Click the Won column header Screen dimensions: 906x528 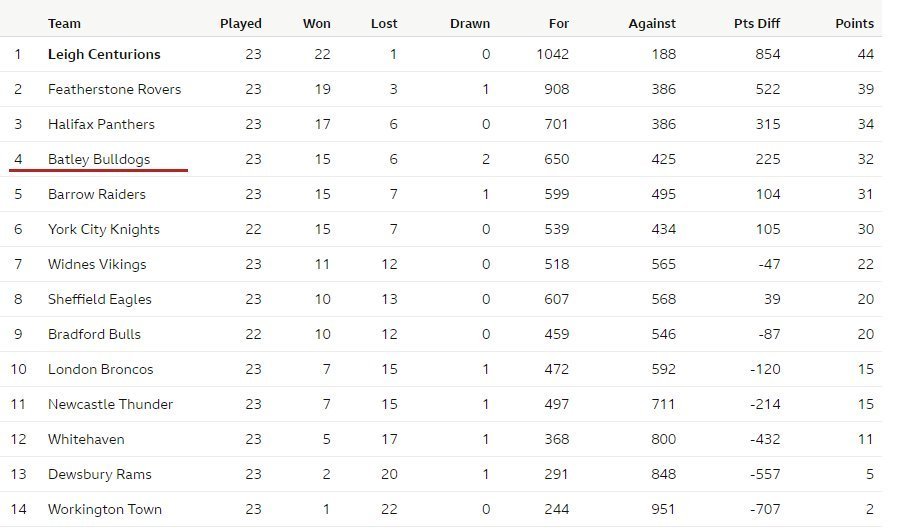(x=317, y=24)
